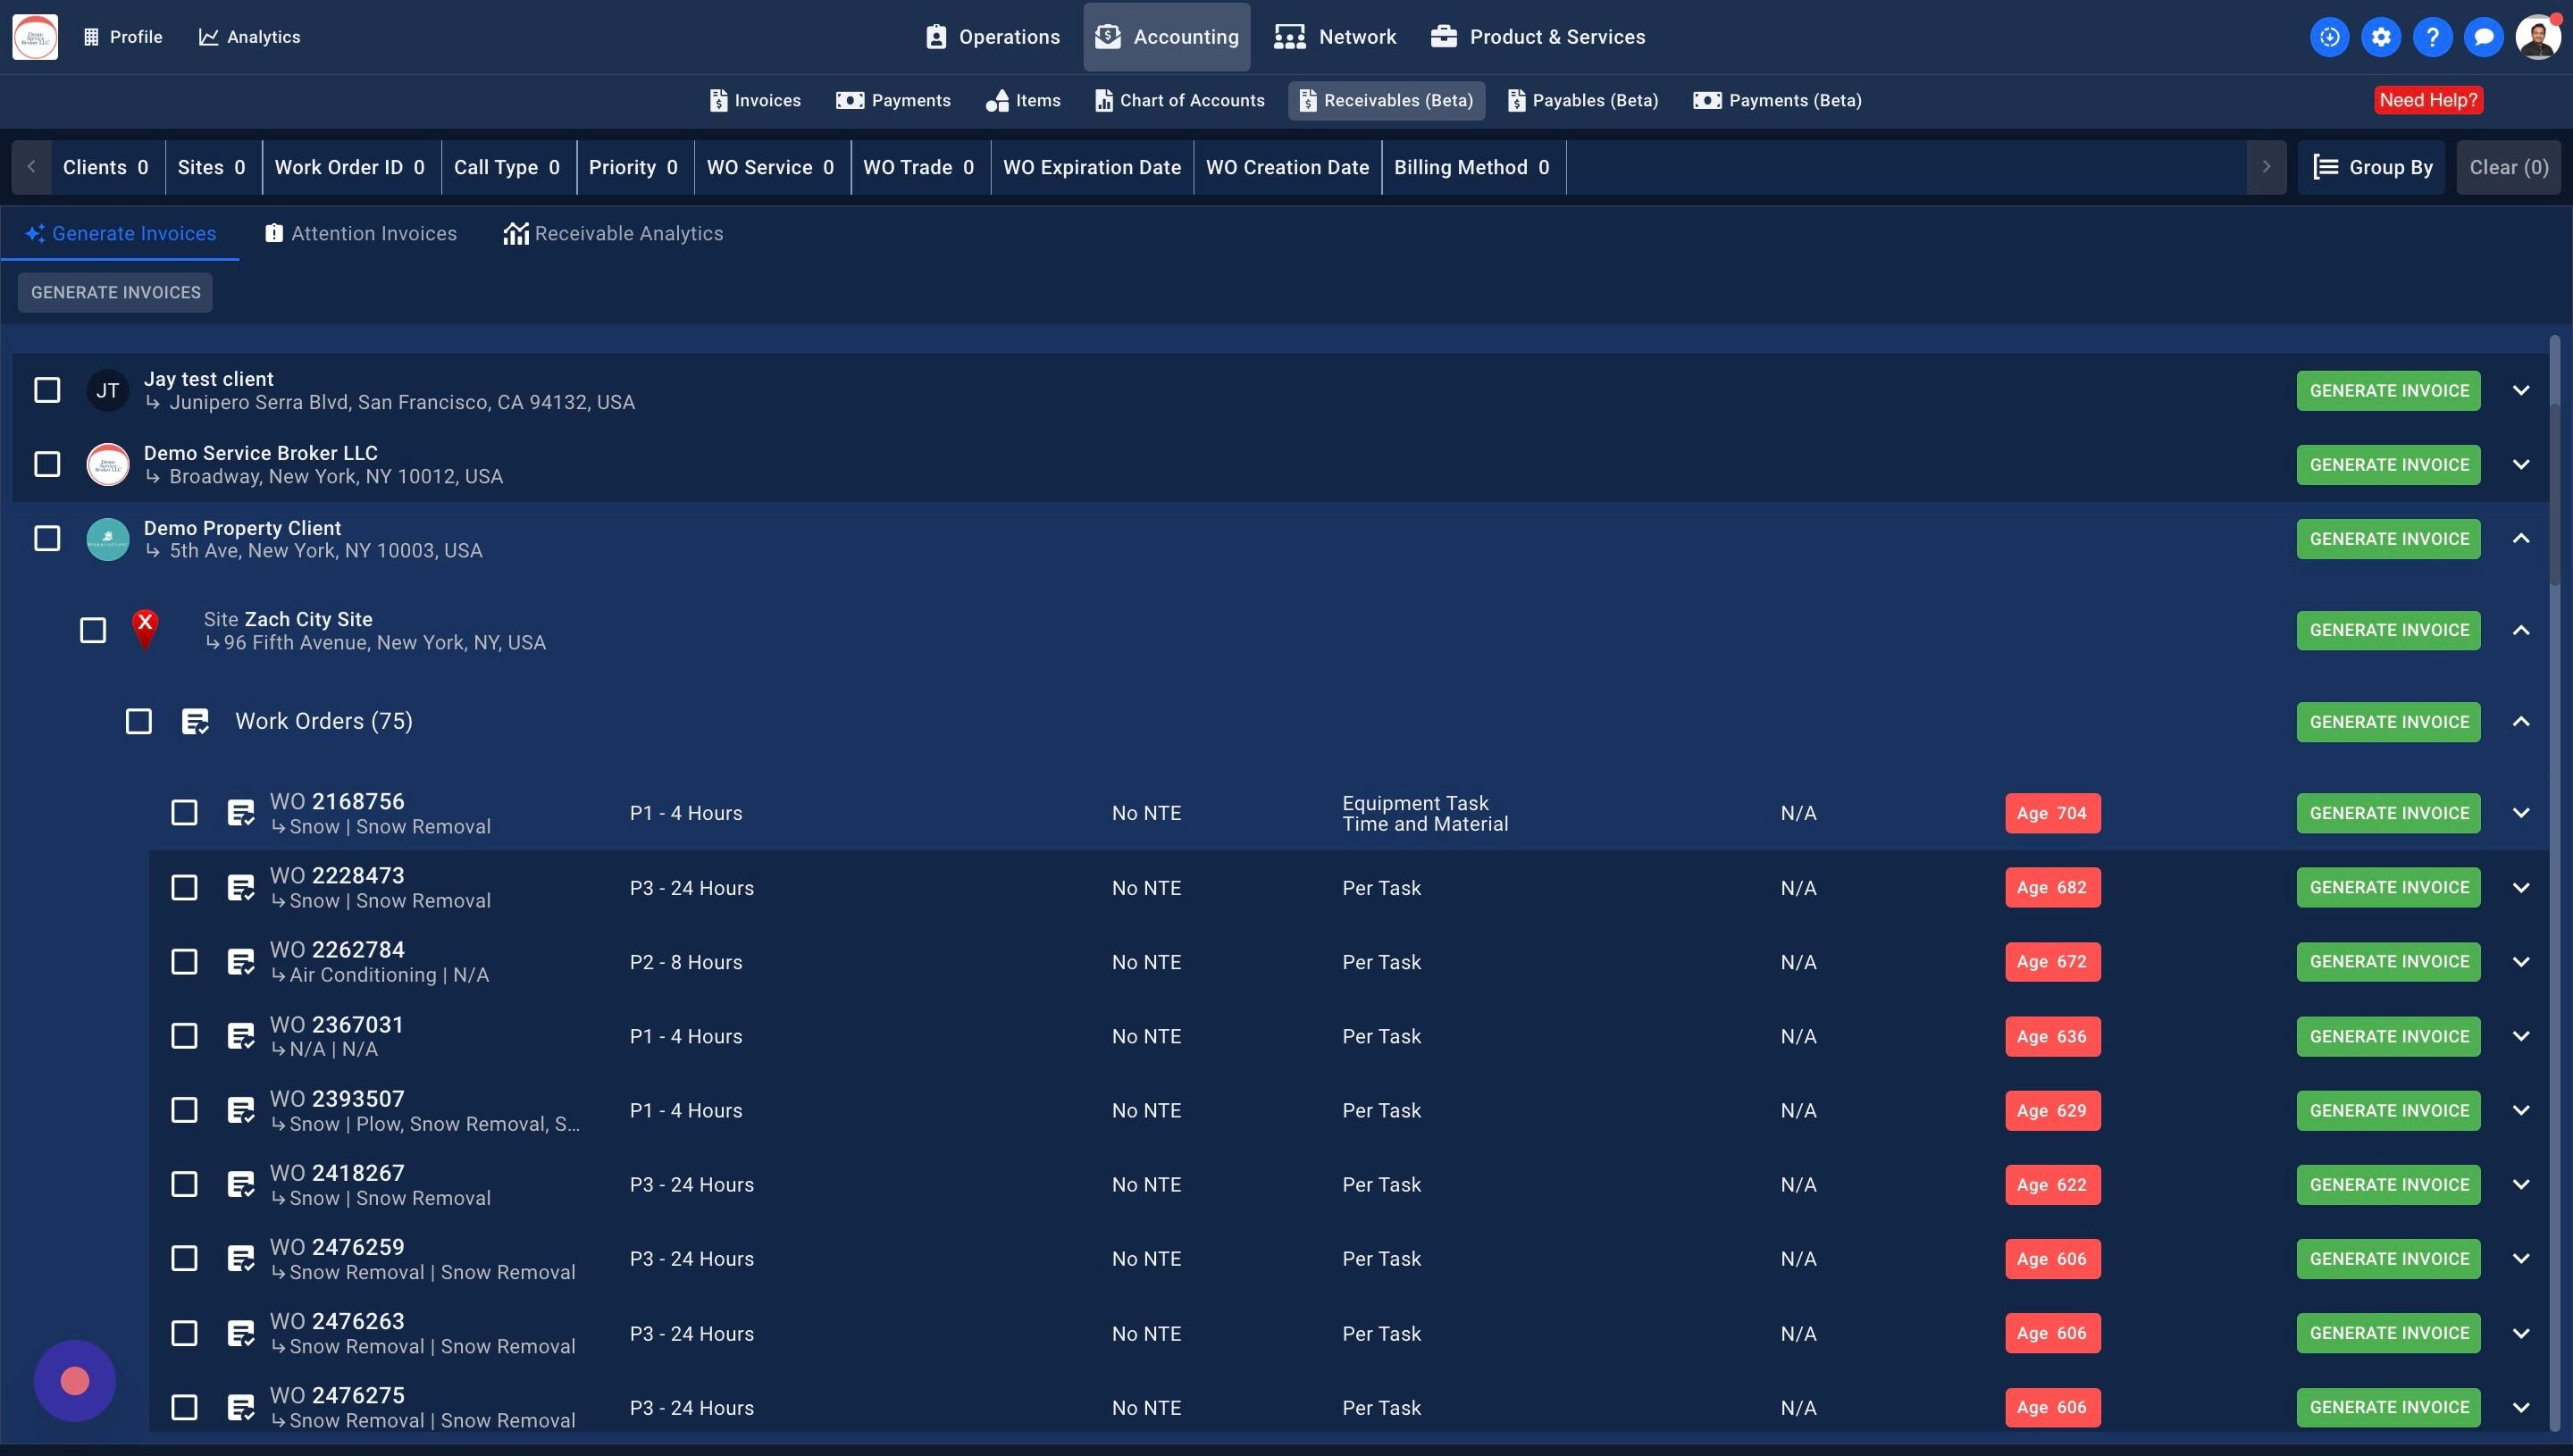Click the Work Orders (75) list icon
2573x1456 pixels.
click(195, 721)
